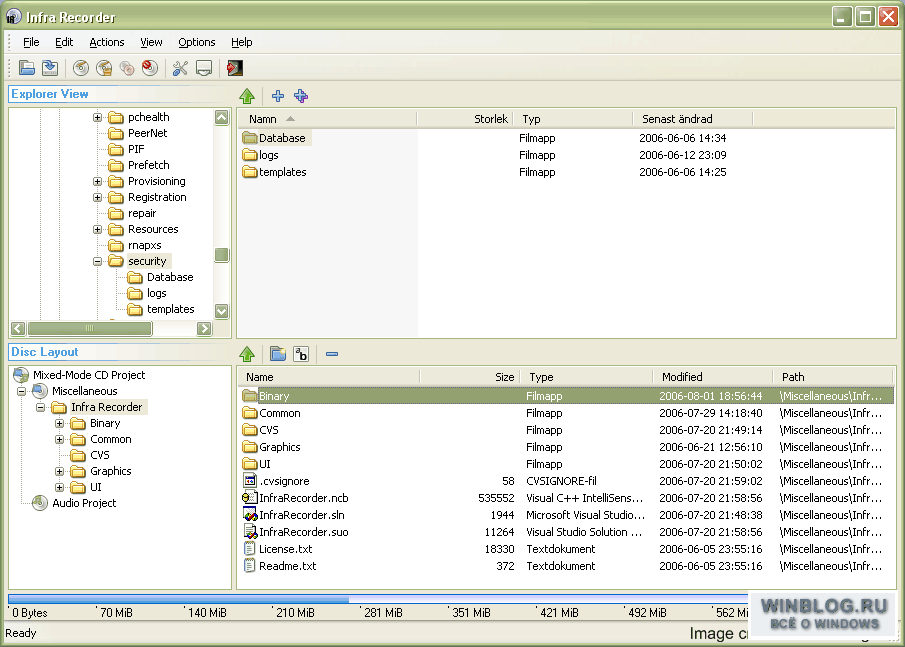905x647 pixels.
Task: Expand the Registration folder node
Action: pyautogui.click(x=98, y=197)
